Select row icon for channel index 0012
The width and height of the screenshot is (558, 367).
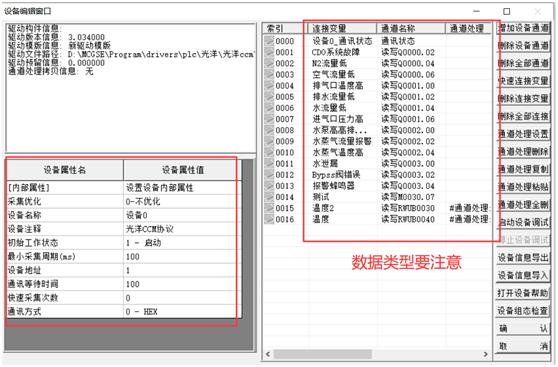tap(269, 175)
